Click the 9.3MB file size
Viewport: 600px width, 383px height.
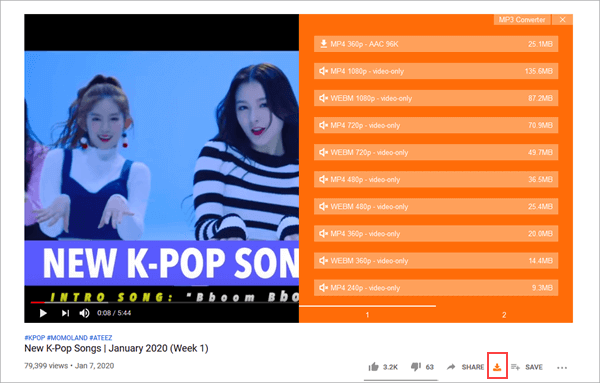pyautogui.click(x=542, y=288)
